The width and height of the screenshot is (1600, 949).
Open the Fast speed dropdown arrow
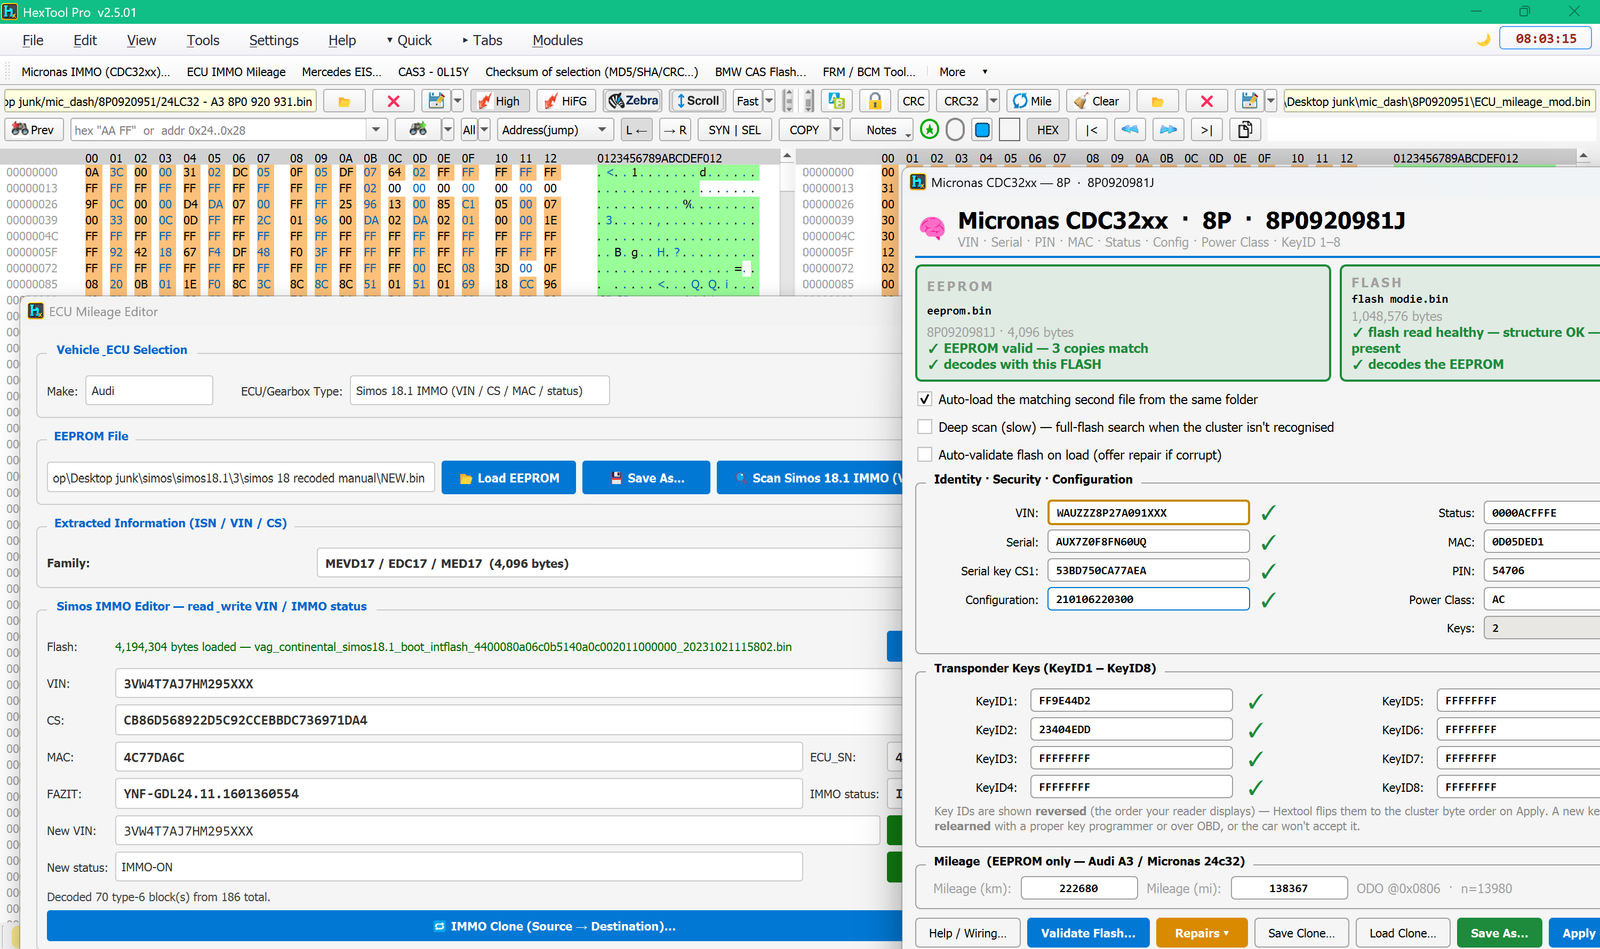(769, 101)
